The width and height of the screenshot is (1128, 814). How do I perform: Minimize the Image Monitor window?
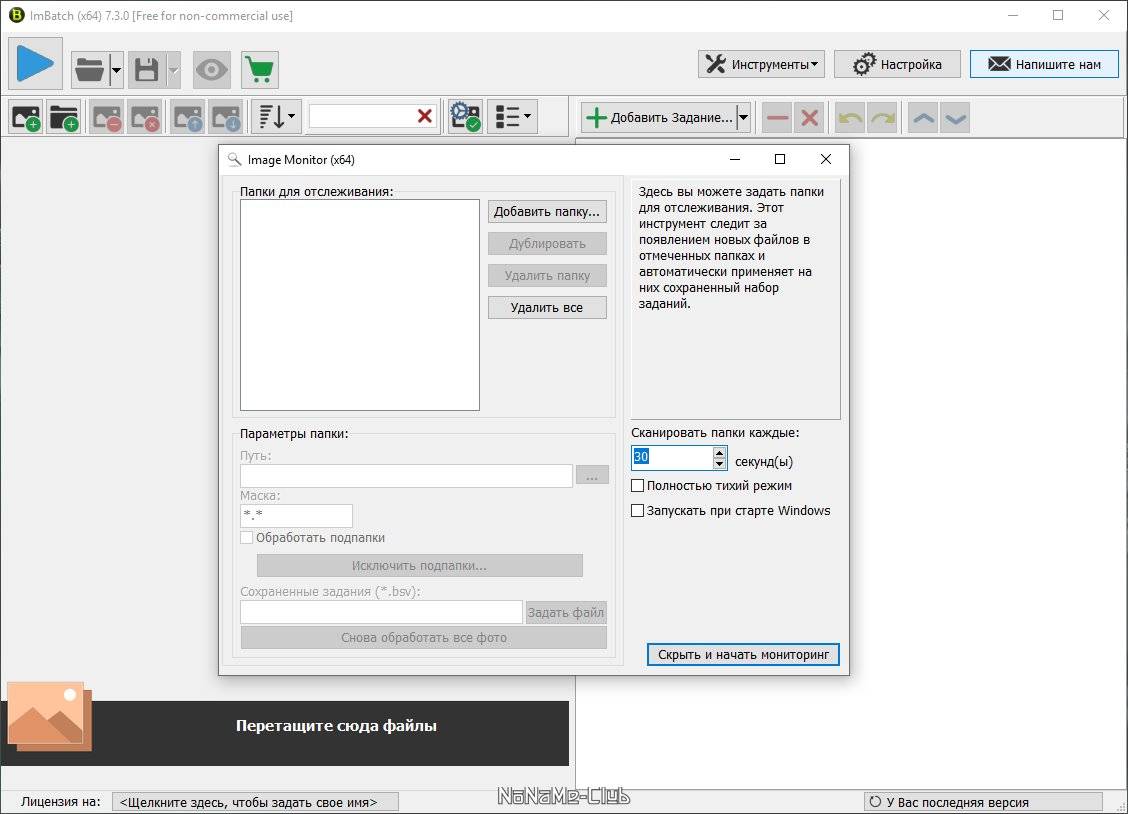pyautogui.click(x=734, y=159)
